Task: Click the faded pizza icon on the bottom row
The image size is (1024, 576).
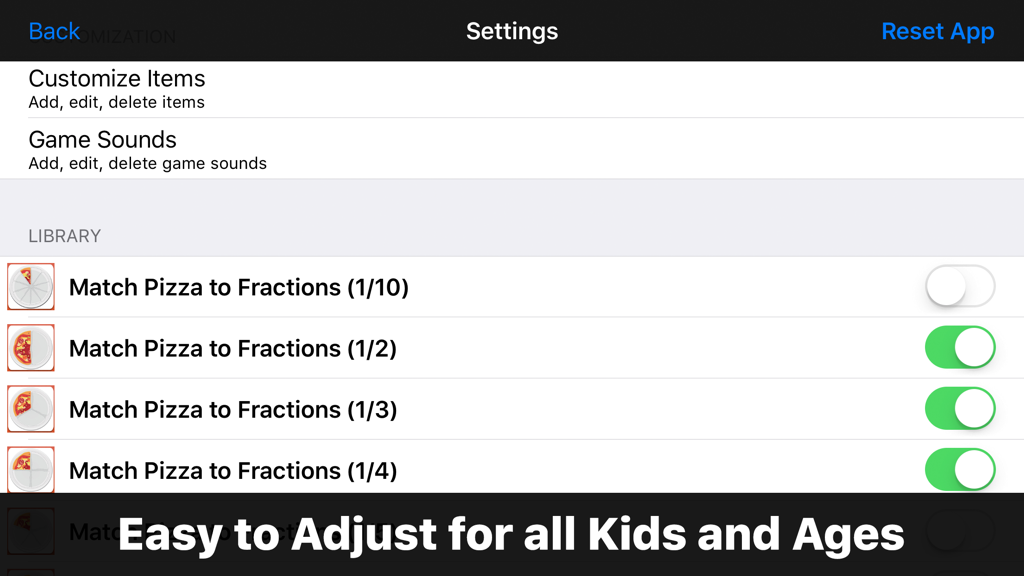Action: click(30, 531)
